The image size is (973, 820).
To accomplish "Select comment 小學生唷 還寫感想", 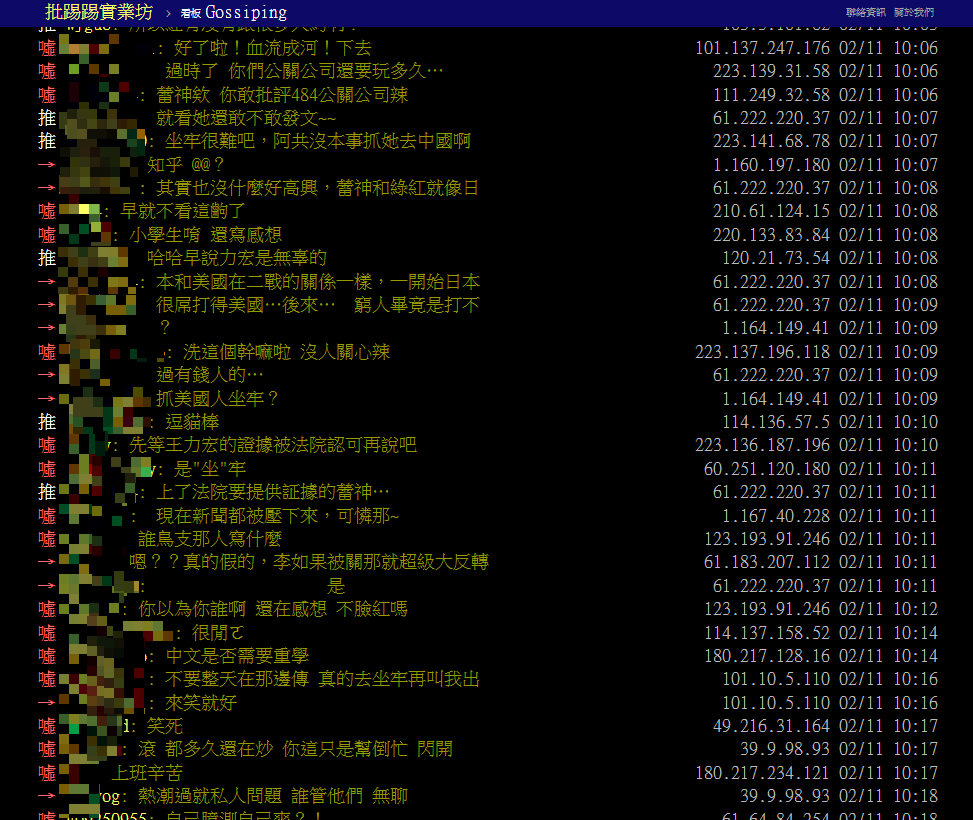I will 205,235.
